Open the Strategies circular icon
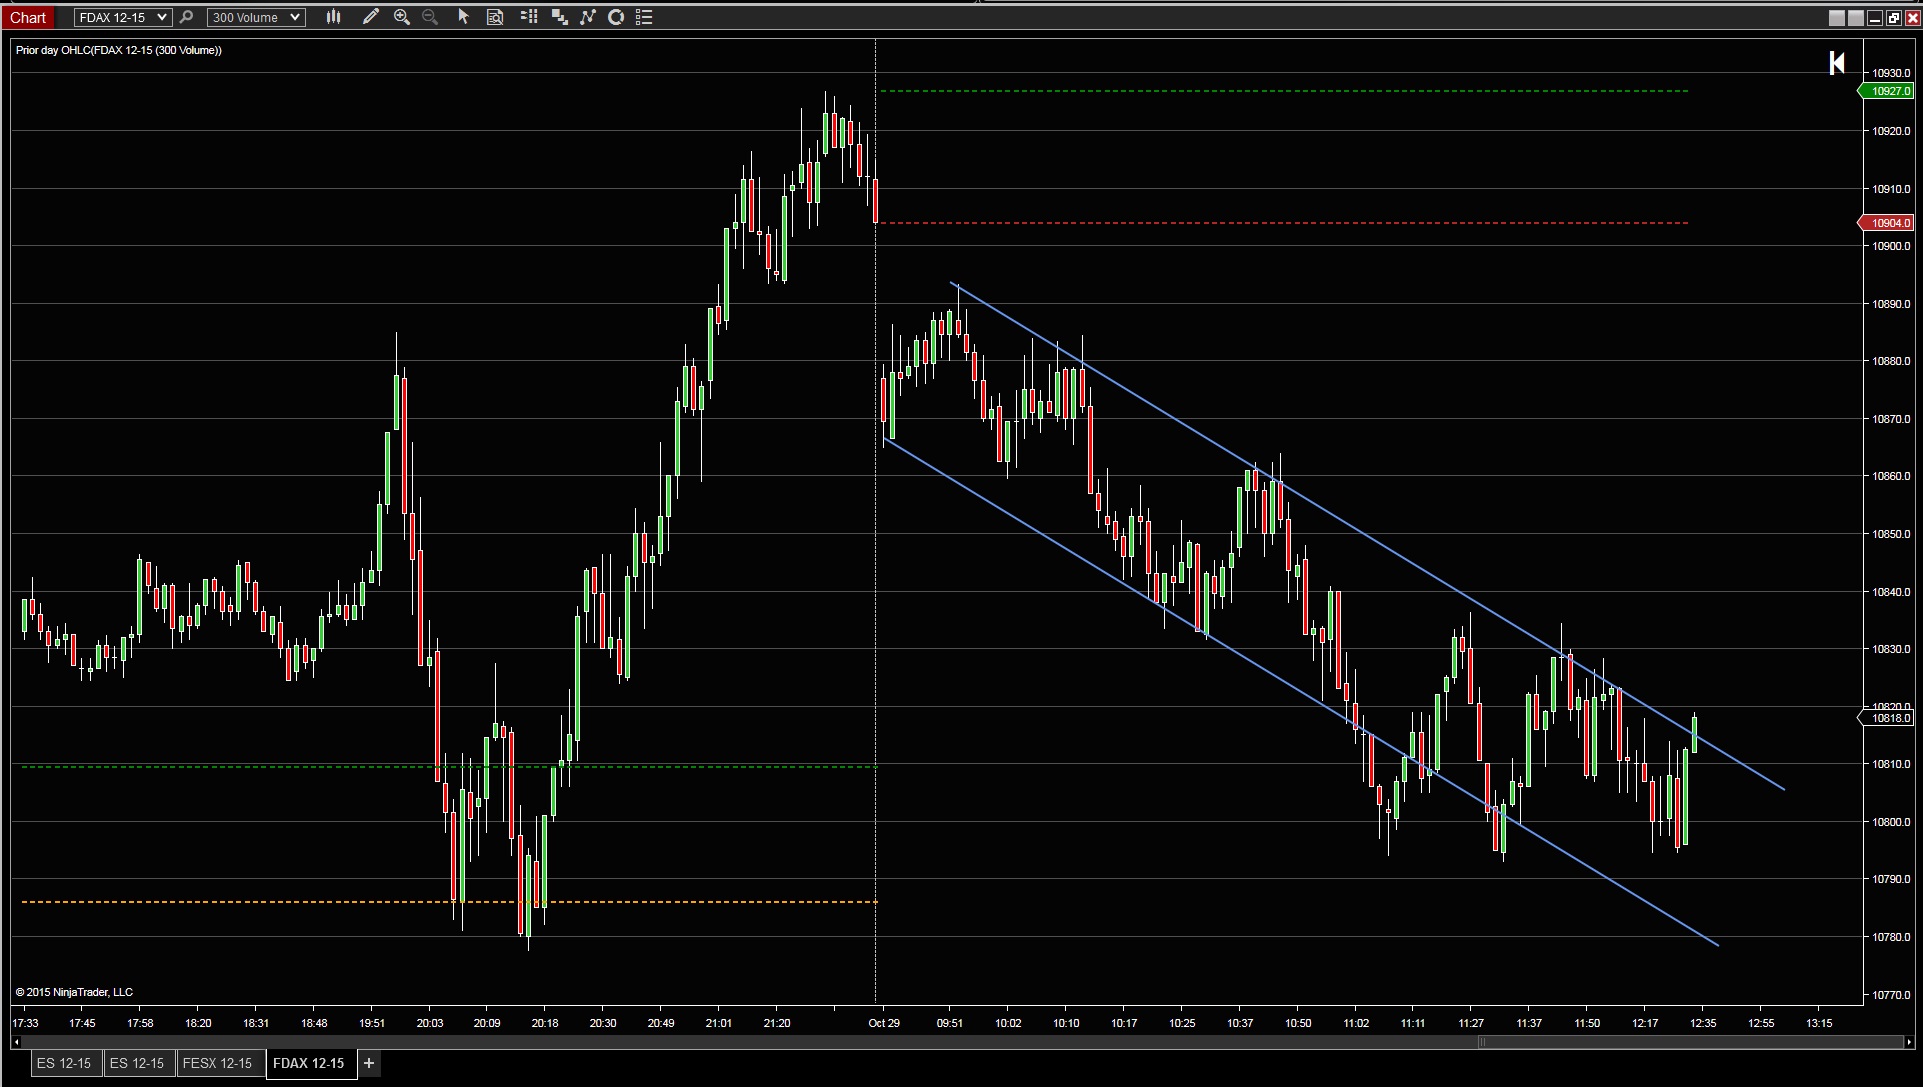This screenshot has width=1923, height=1087. click(x=616, y=17)
